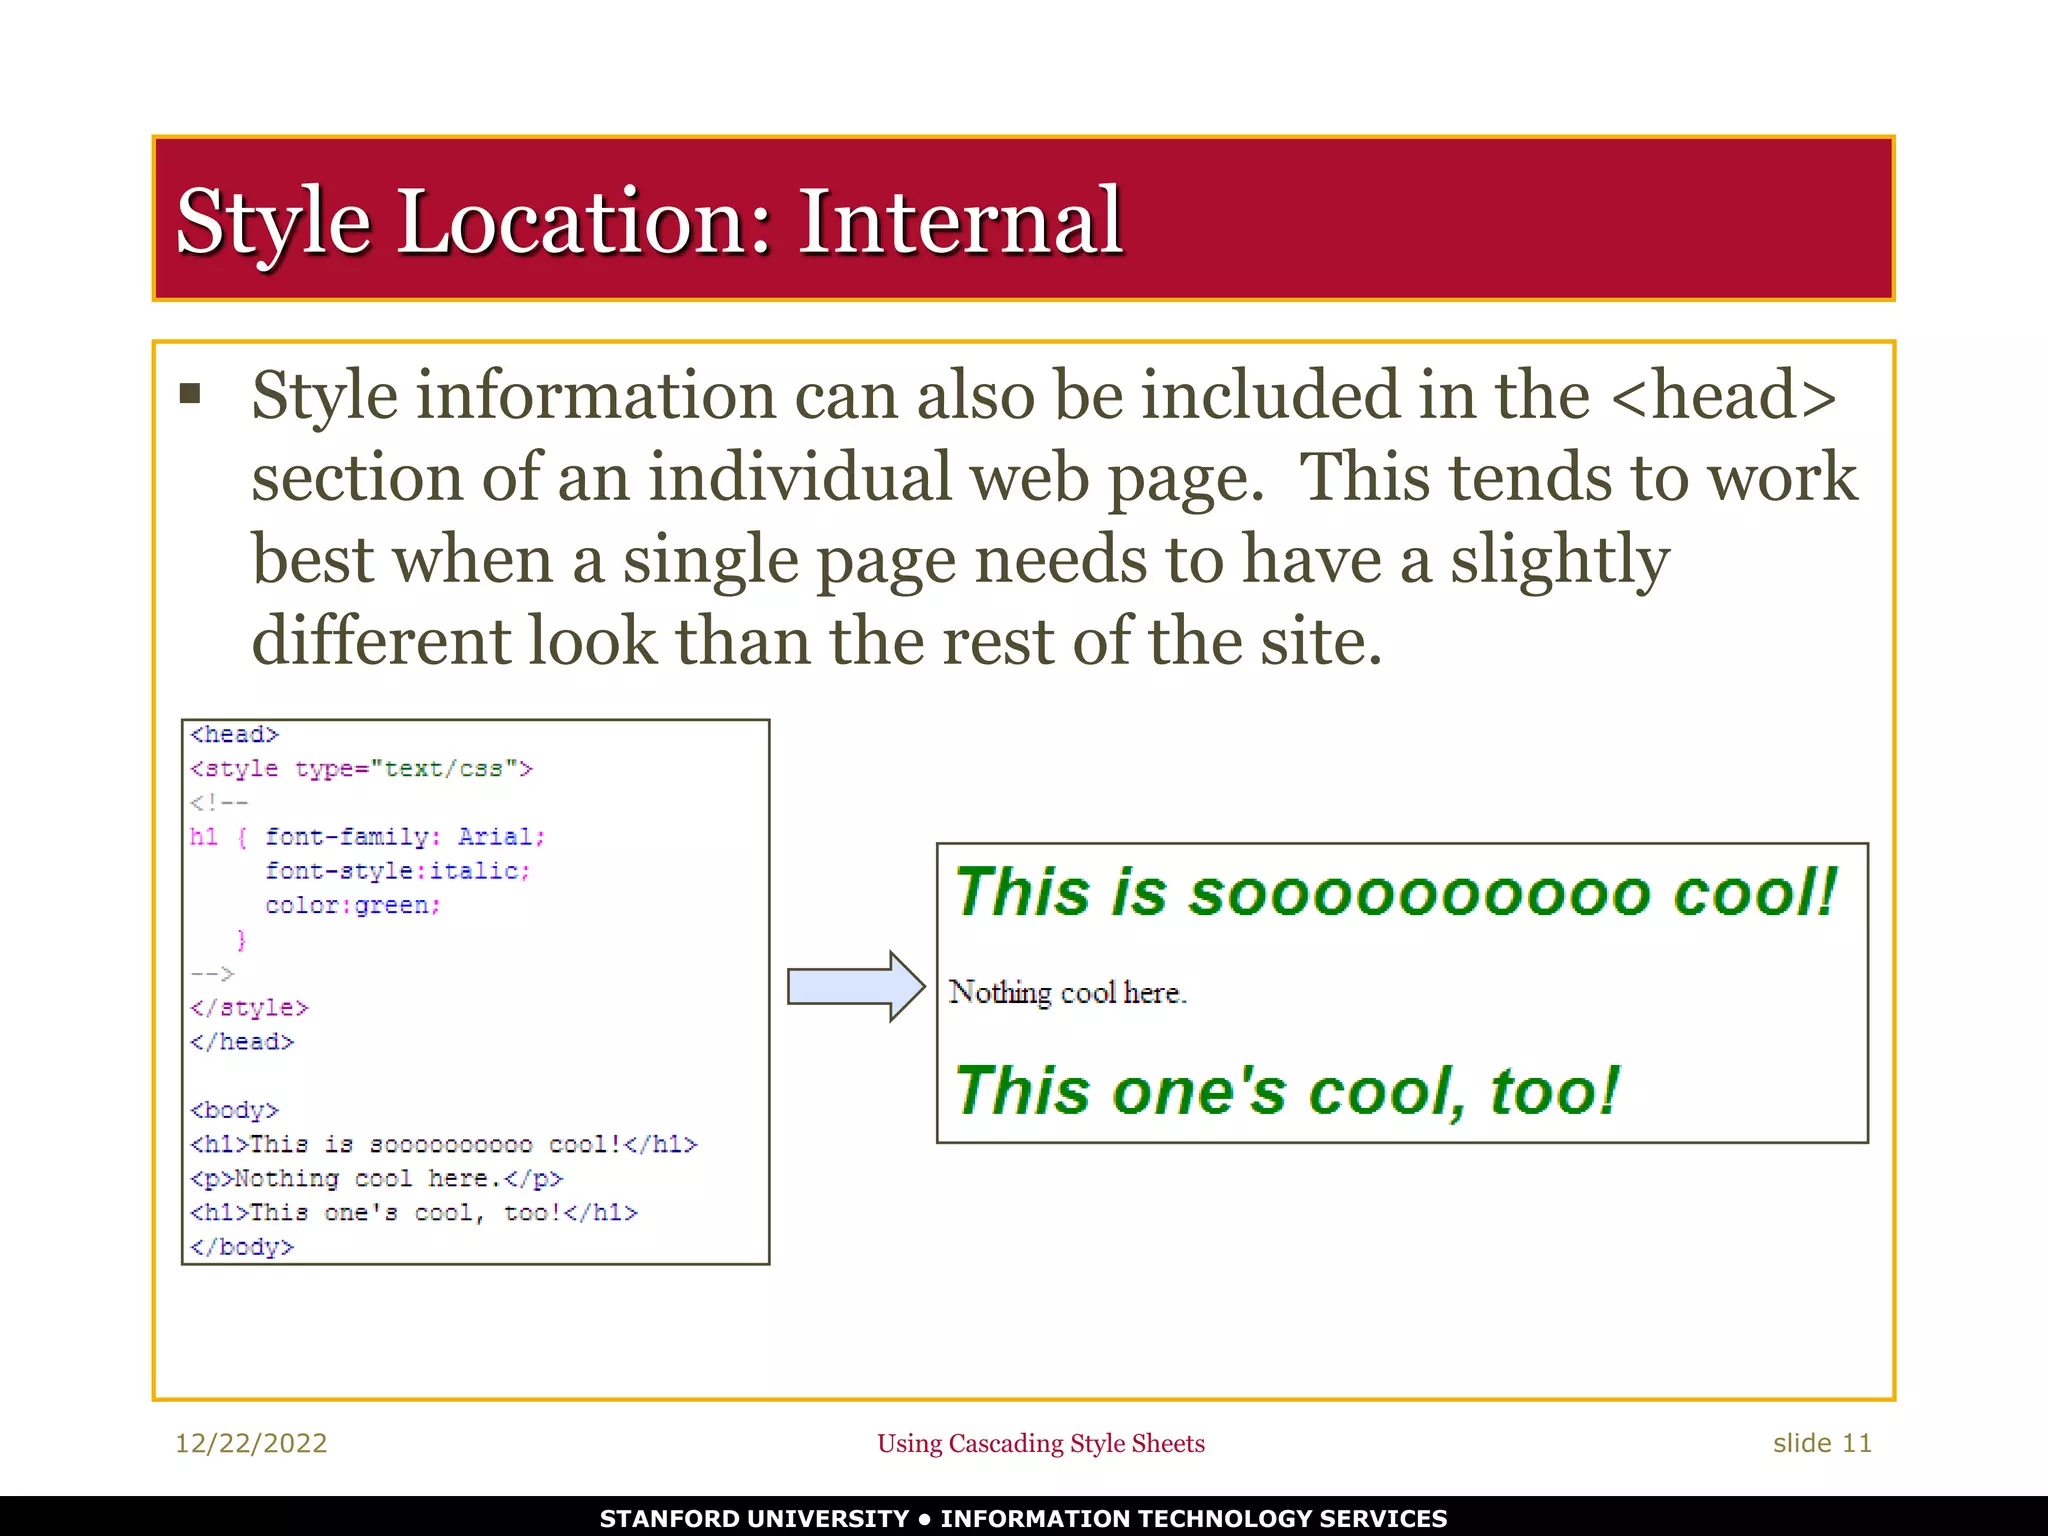Click the bullet paragraph starting 'Style information can also'
This screenshot has height=1536, width=2048.
click(1054, 517)
